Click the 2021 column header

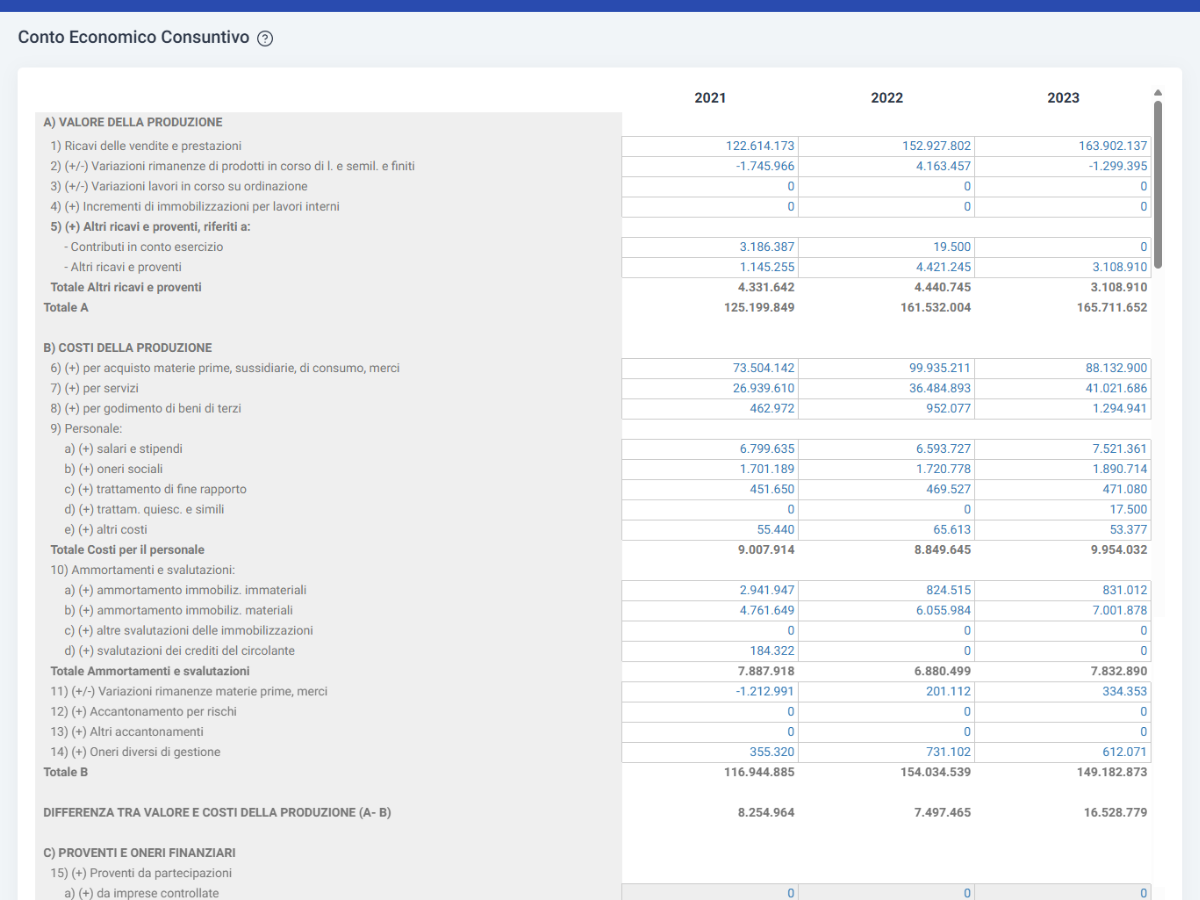pos(710,98)
